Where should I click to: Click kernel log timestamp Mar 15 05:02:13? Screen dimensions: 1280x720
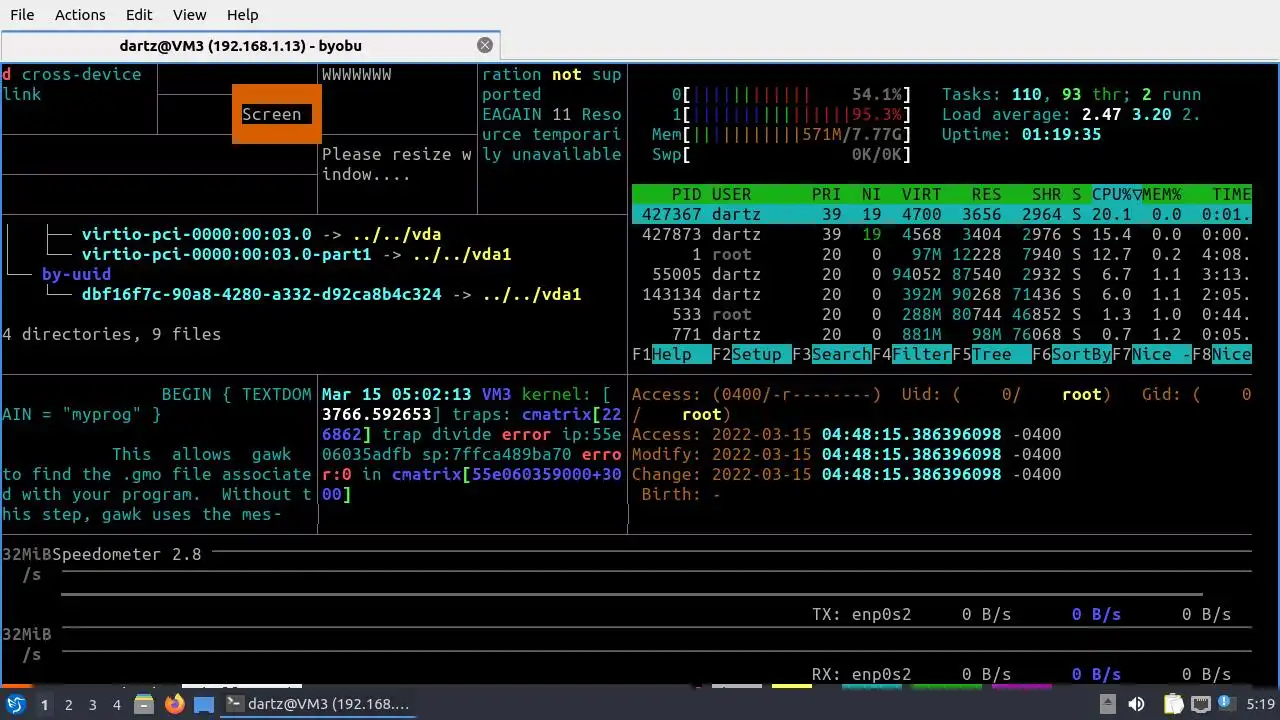(x=397, y=394)
